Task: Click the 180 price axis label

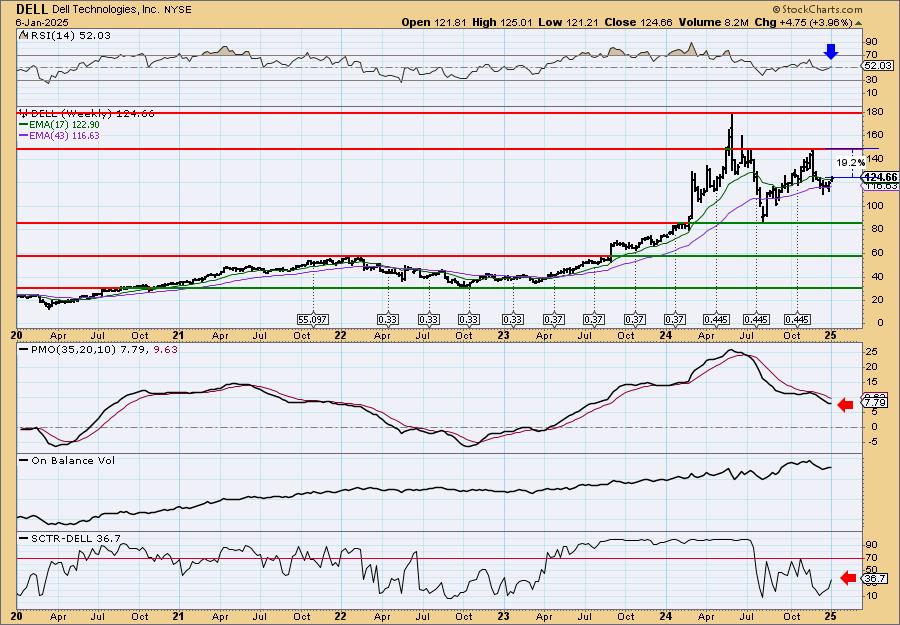Action: coord(874,112)
